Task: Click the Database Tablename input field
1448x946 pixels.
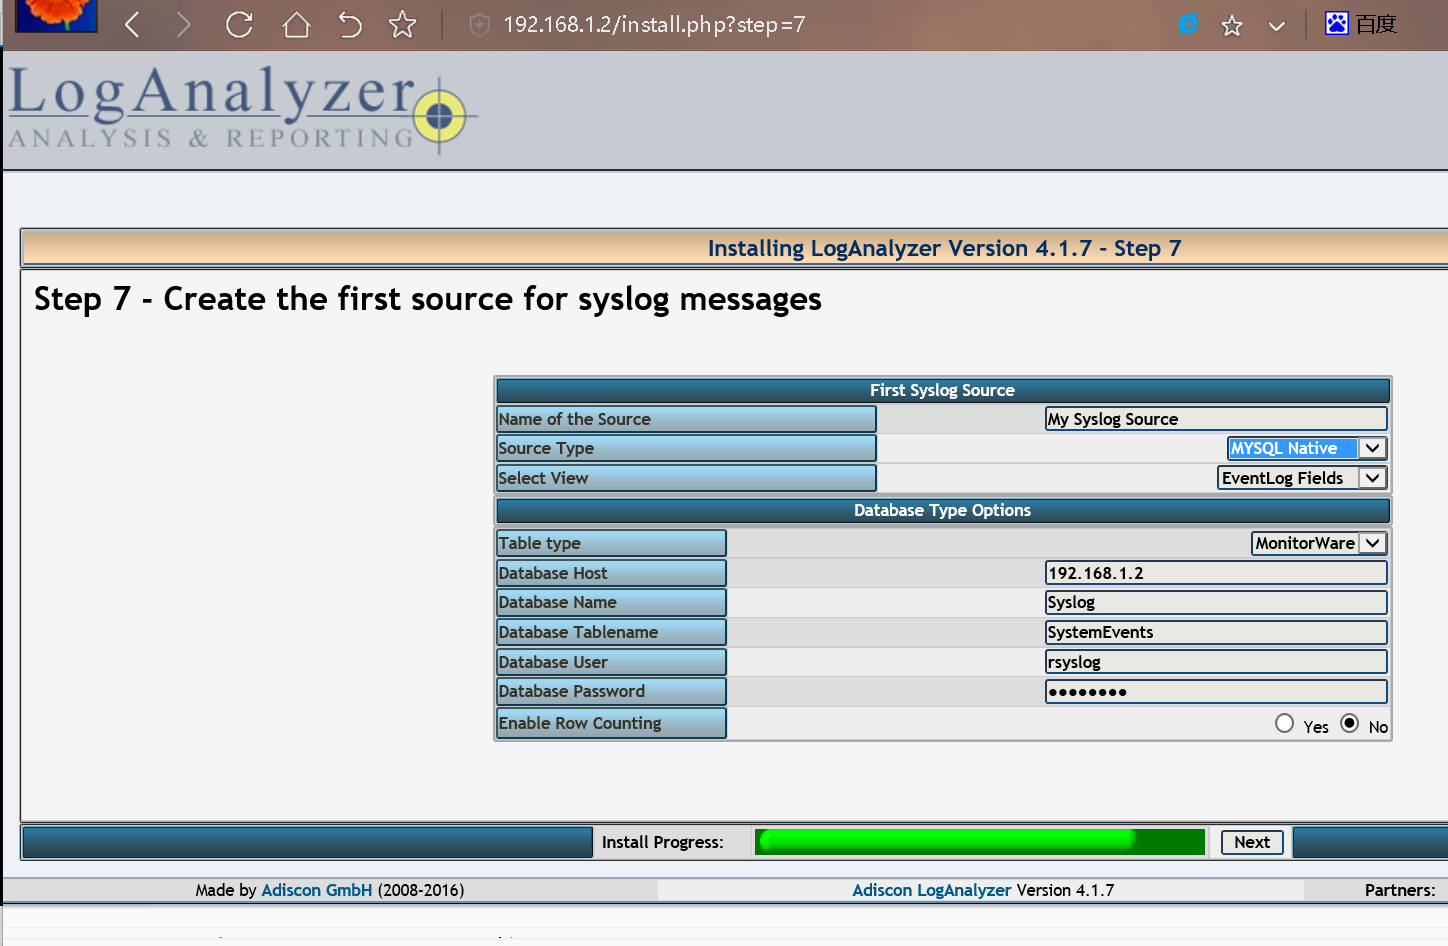Action: pyautogui.click(x=1216, y=632)
